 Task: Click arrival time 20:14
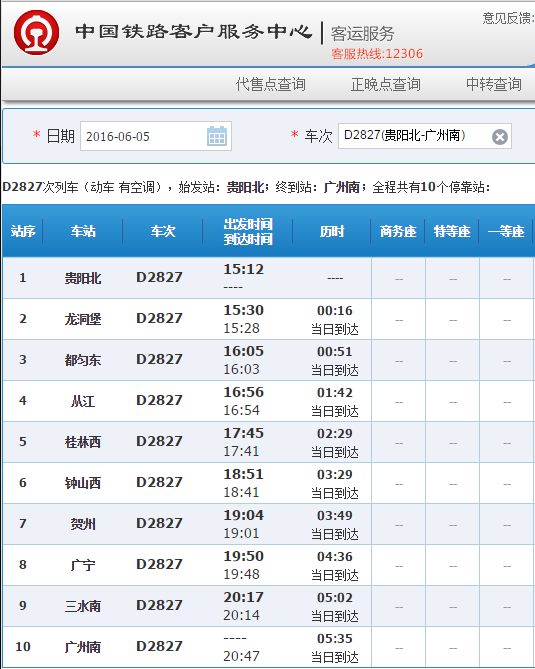tap(241, 615)
